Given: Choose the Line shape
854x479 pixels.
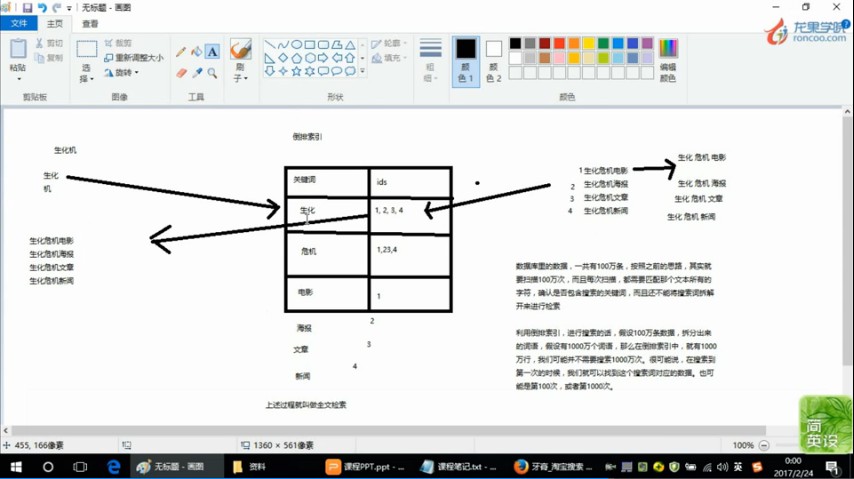Looking at the screenshot, I should pos(270,45).
